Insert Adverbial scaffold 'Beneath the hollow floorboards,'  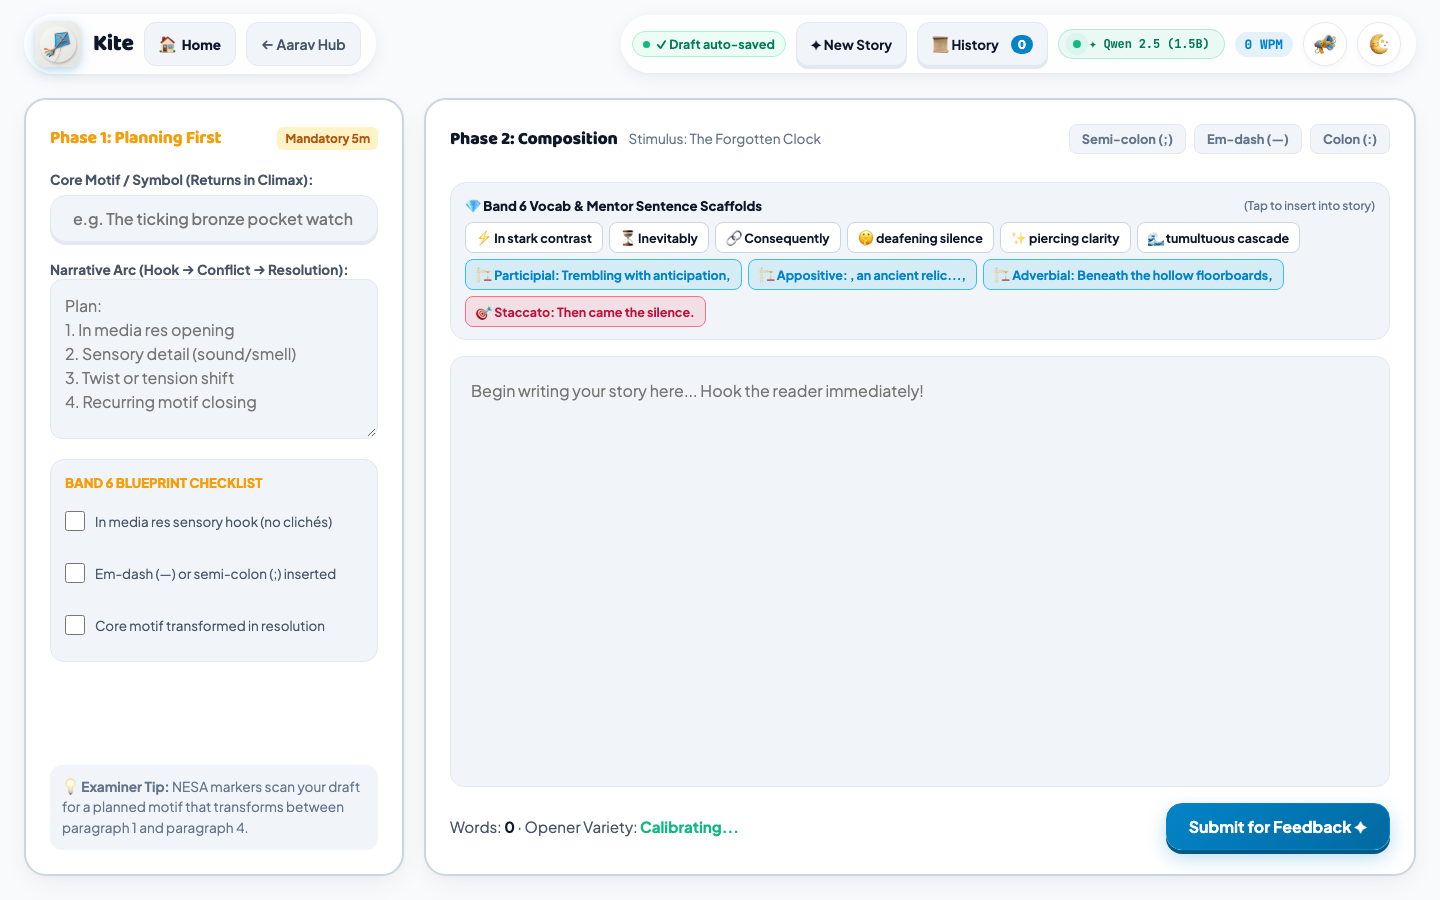coord(1133,275)
